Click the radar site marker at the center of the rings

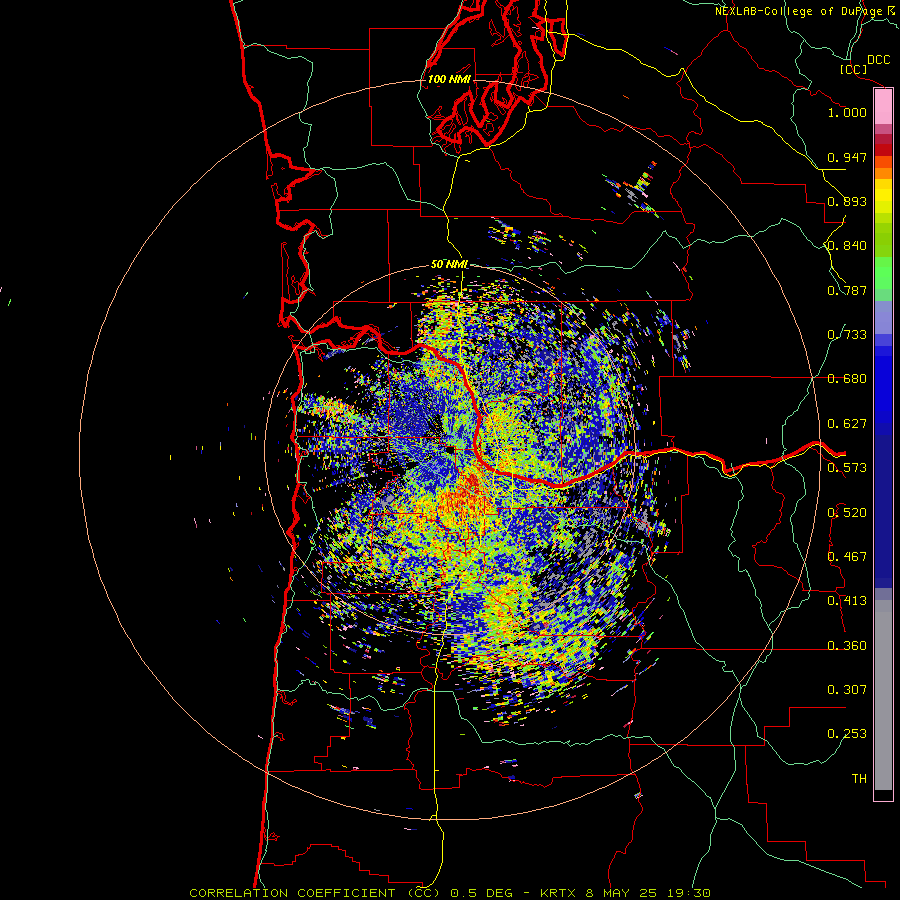tap(451, 449)
